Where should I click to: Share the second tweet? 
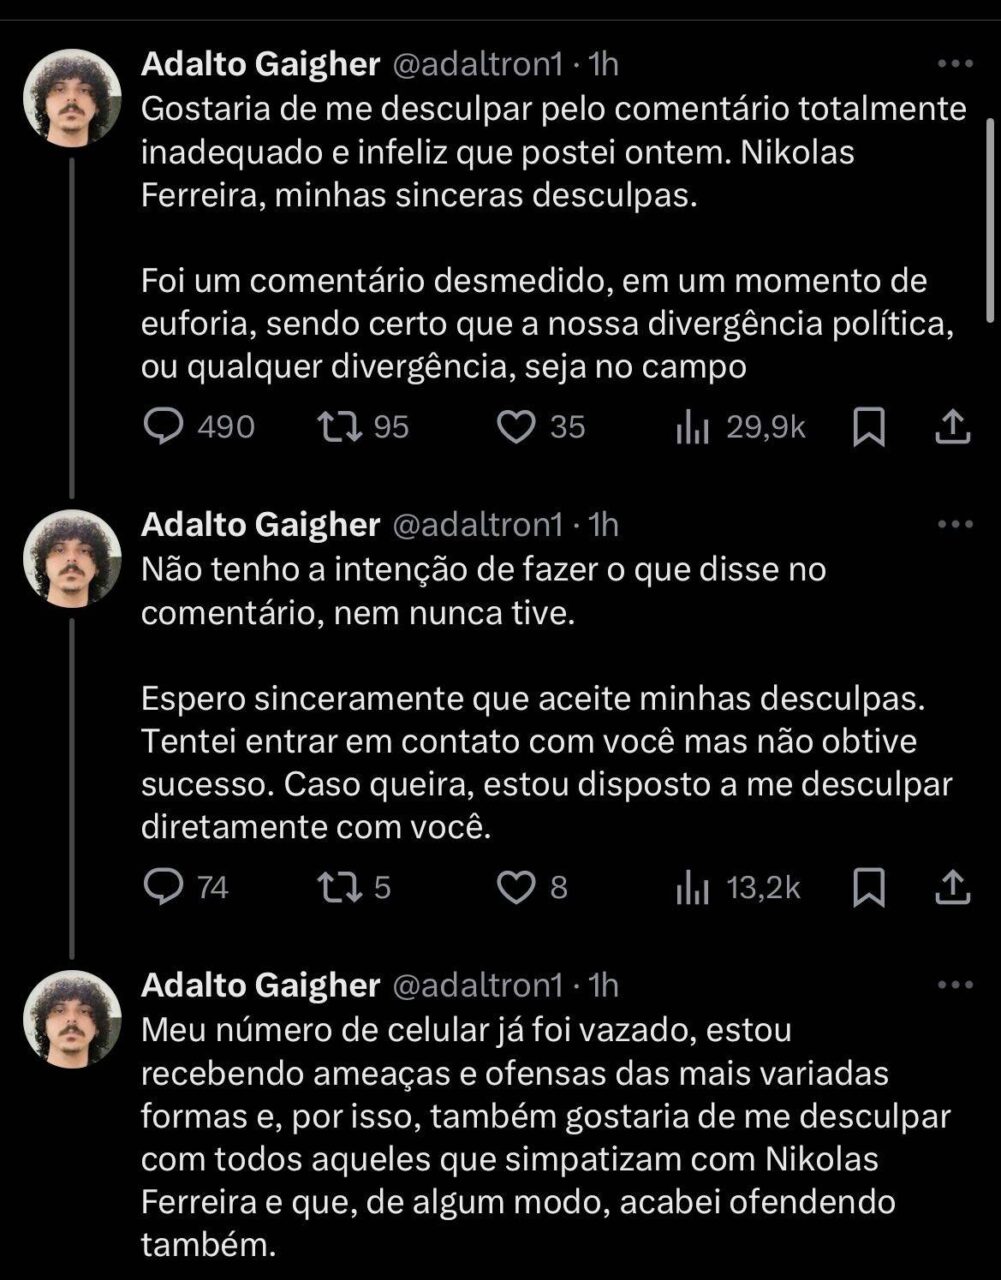pyautogui.click(x=953, y=888)
